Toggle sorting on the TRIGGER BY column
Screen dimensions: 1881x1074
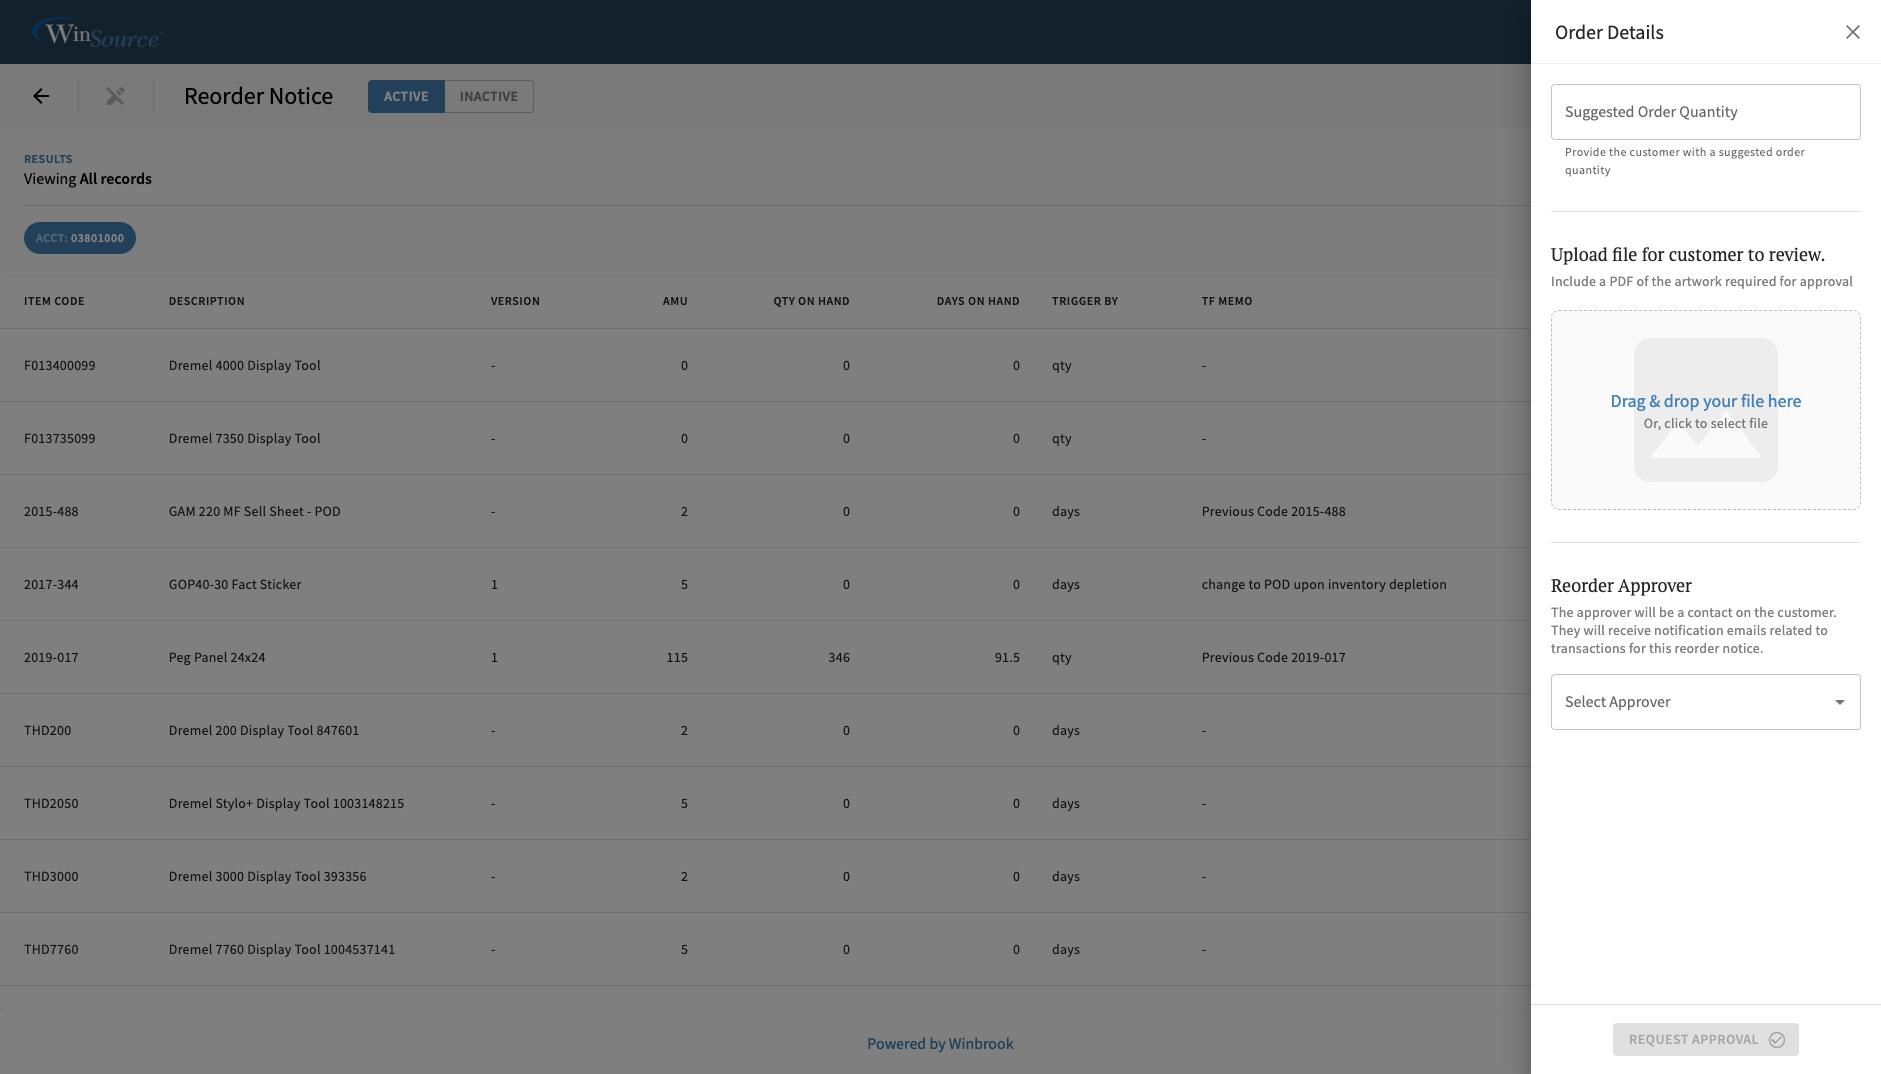(1085, 301)
